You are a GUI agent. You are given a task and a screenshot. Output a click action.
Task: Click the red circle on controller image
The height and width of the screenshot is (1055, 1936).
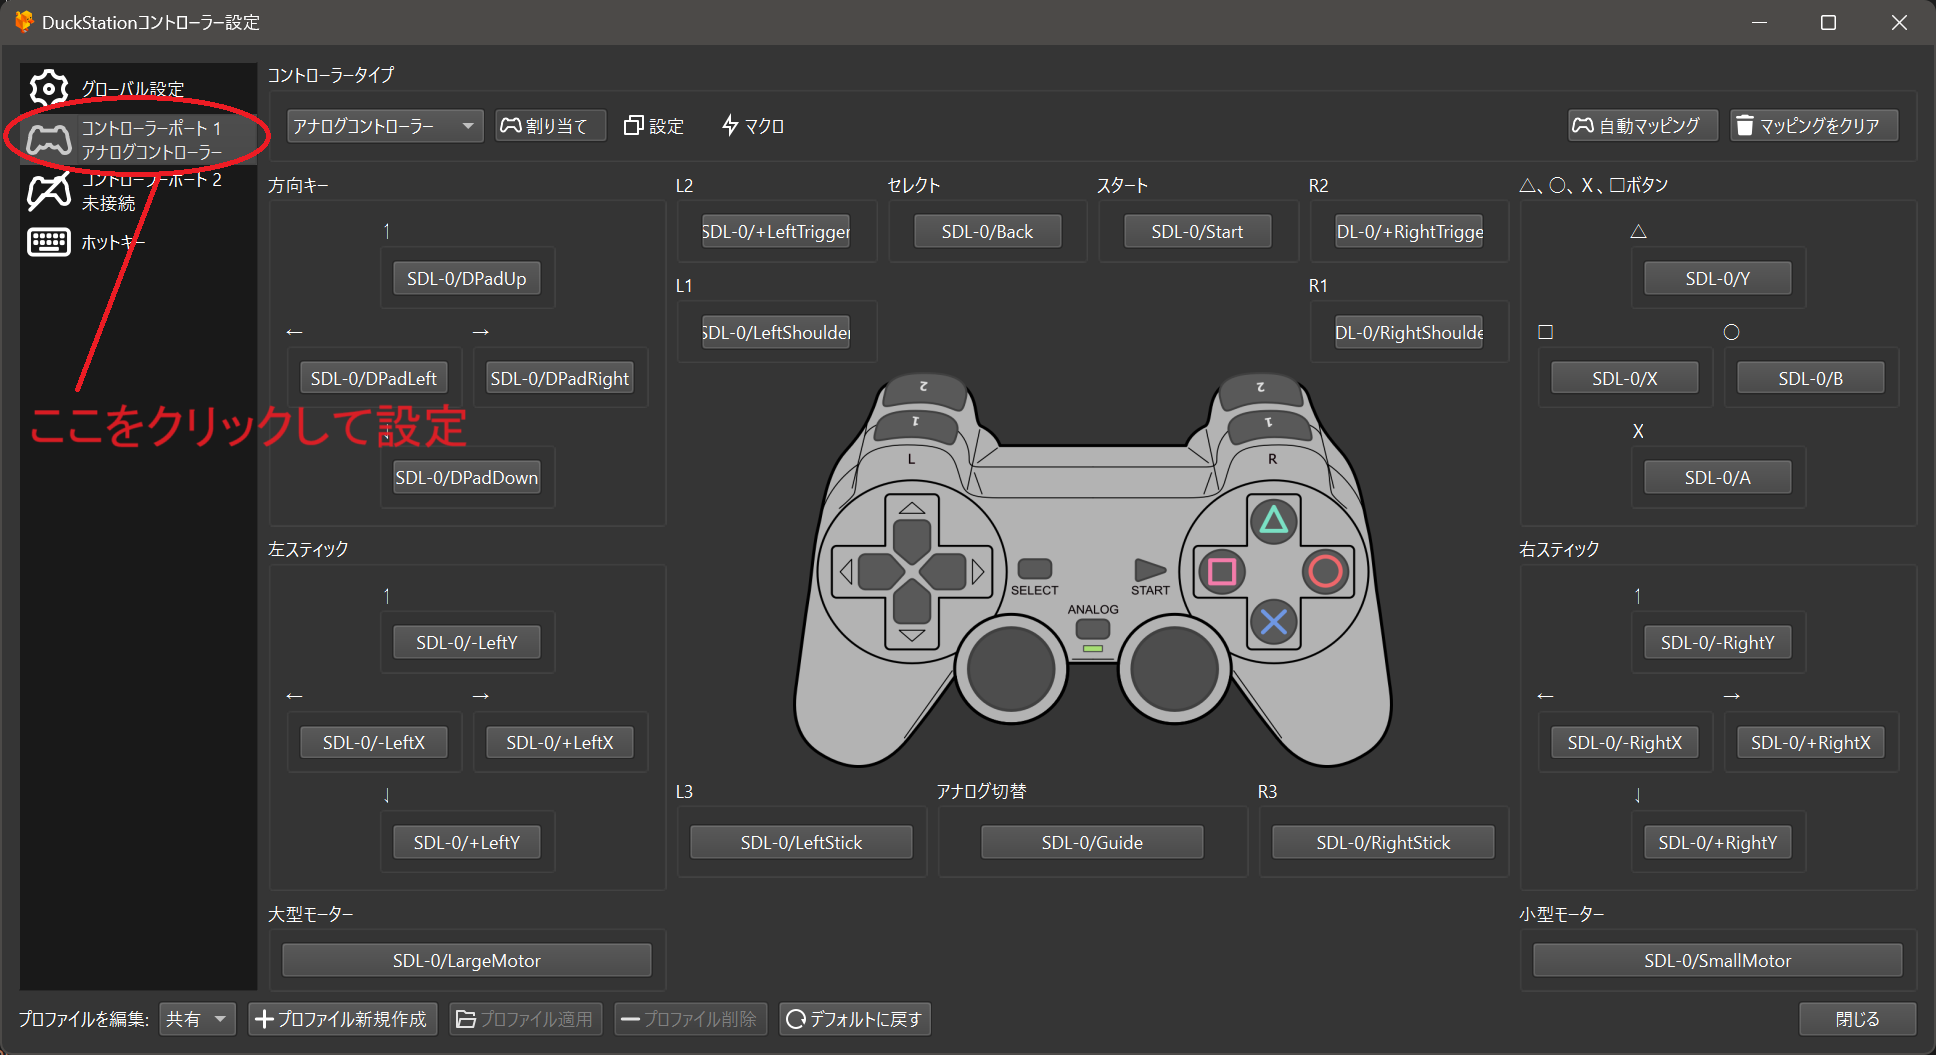coord(1326,571)
